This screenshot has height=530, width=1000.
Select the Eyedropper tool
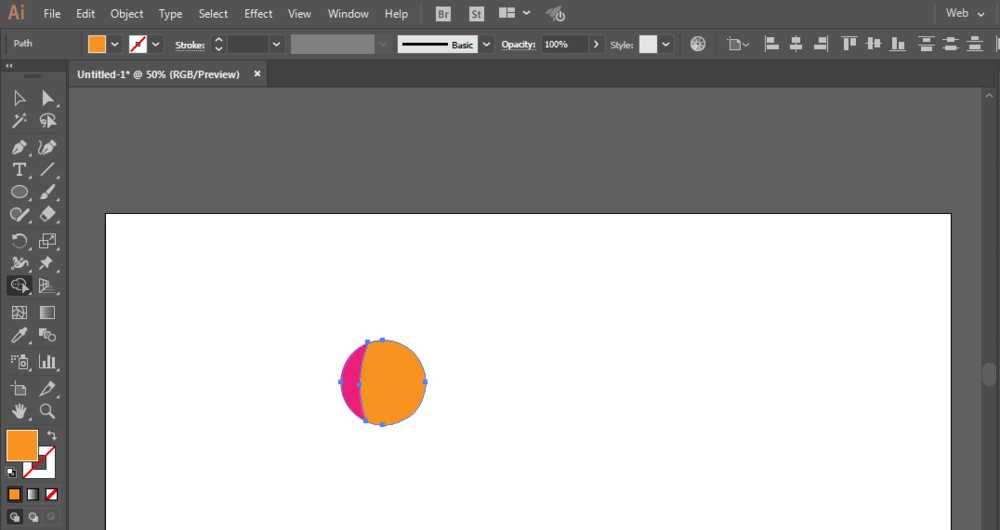pos(19,335)
